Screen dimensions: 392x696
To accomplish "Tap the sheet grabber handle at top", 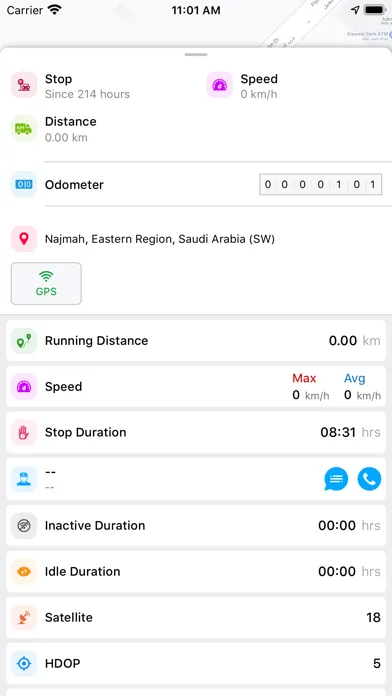I will click(196, 55).
